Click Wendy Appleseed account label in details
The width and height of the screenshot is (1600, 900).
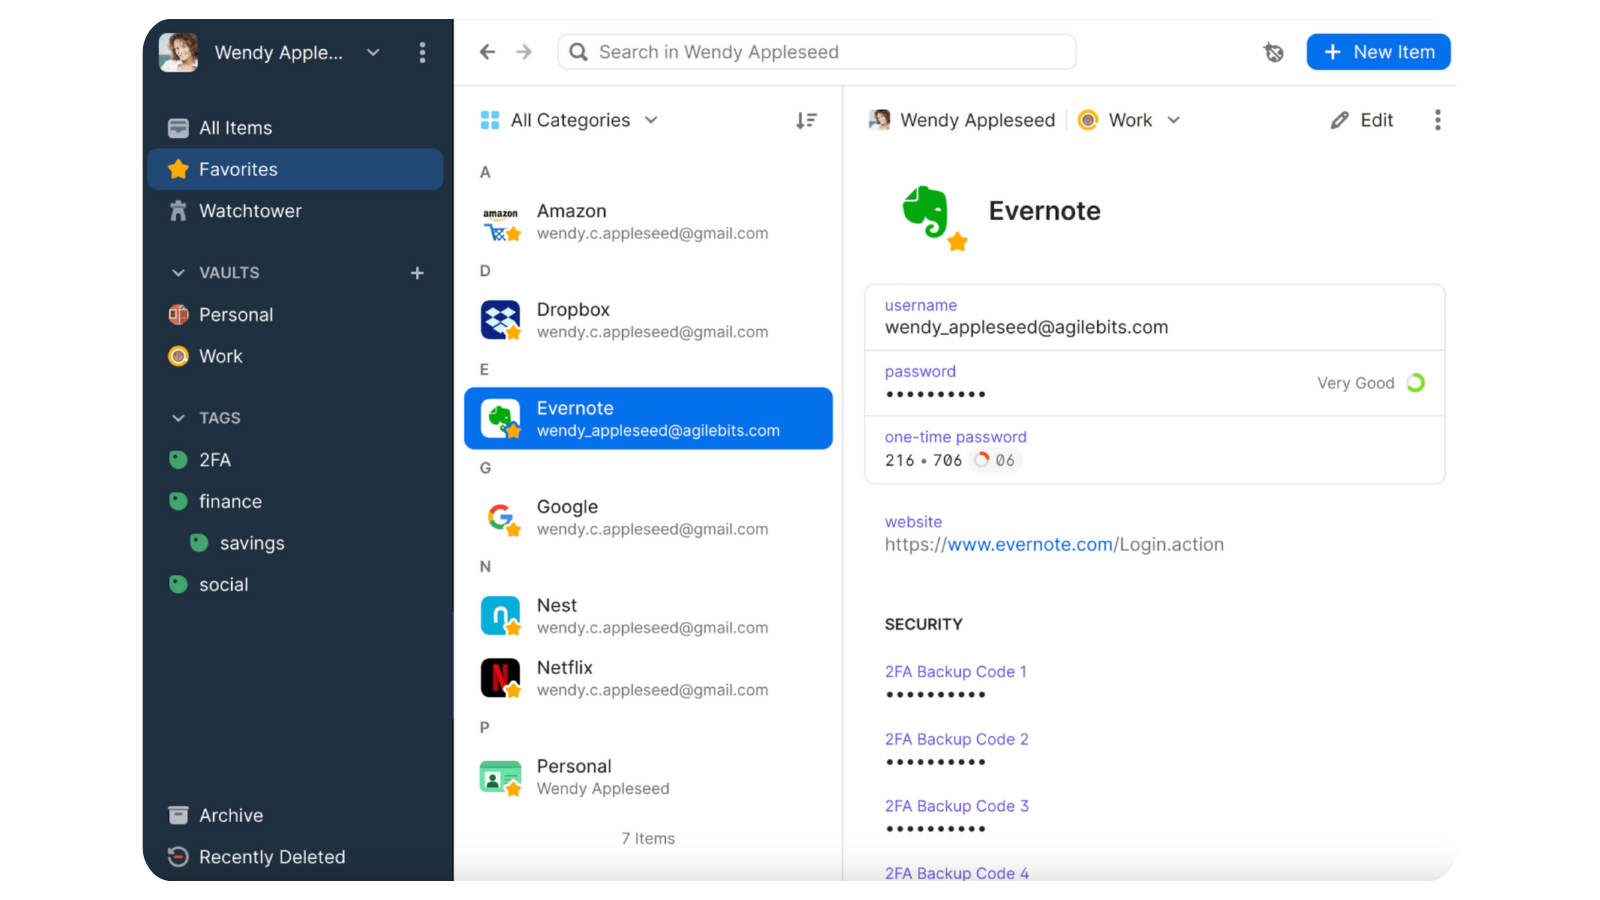962,120
